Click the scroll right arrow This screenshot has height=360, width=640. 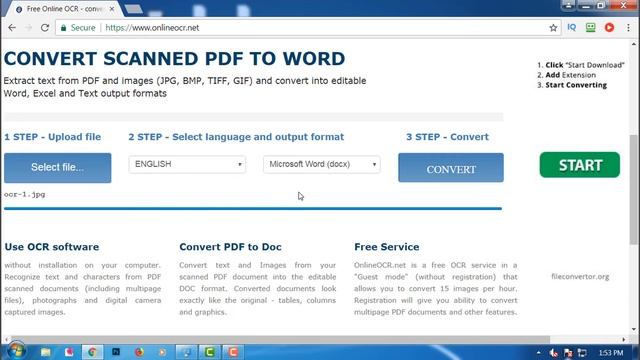coord(624,340)
